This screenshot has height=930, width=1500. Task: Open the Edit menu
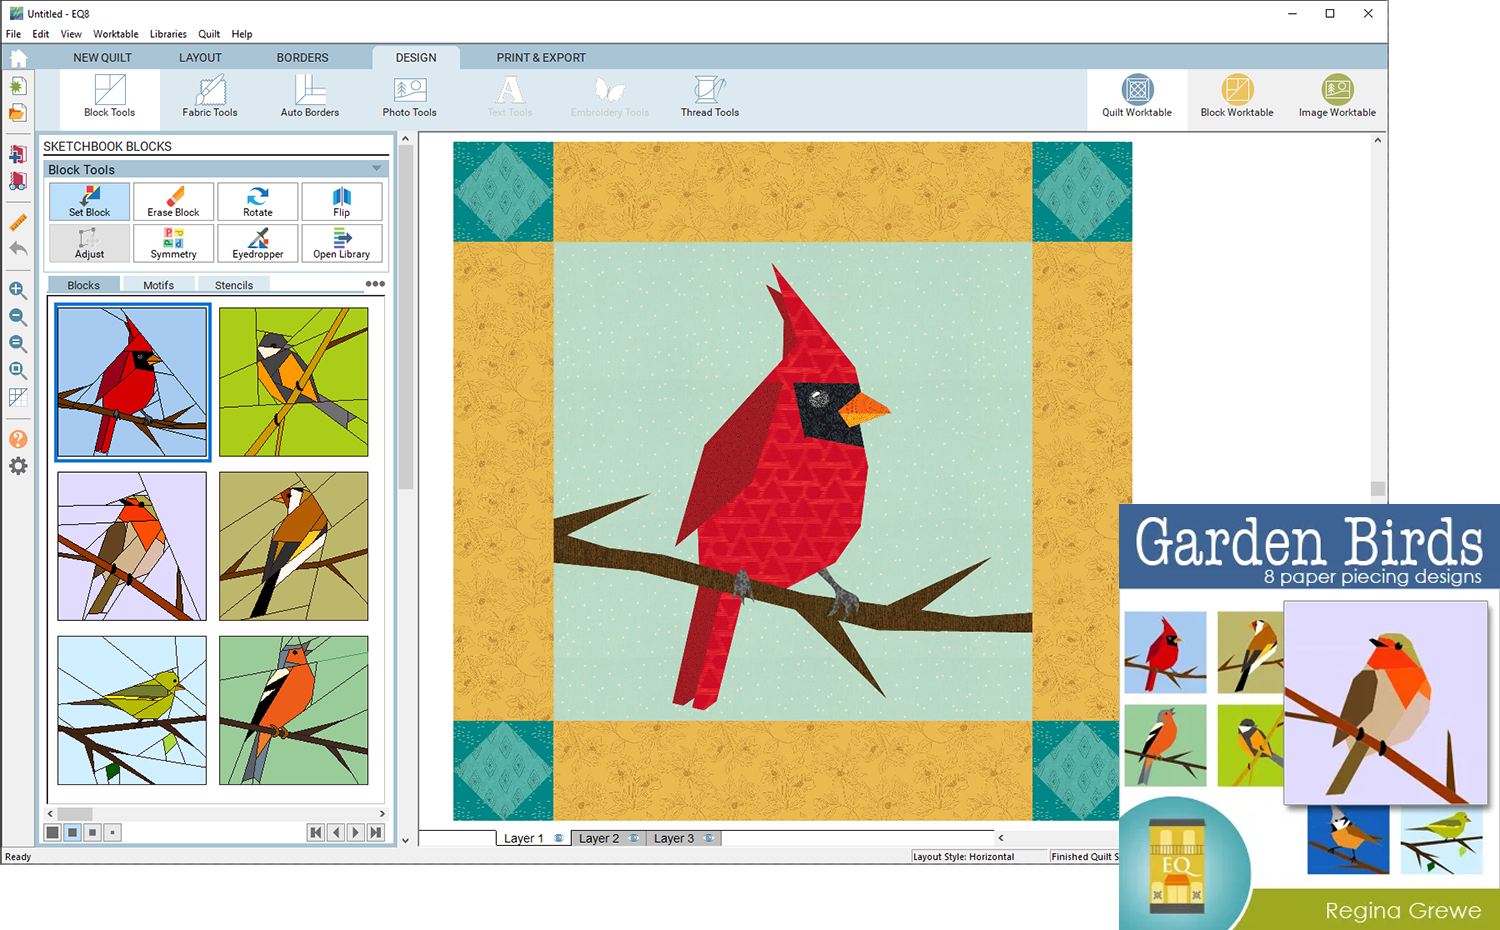(x=41, y=34)
